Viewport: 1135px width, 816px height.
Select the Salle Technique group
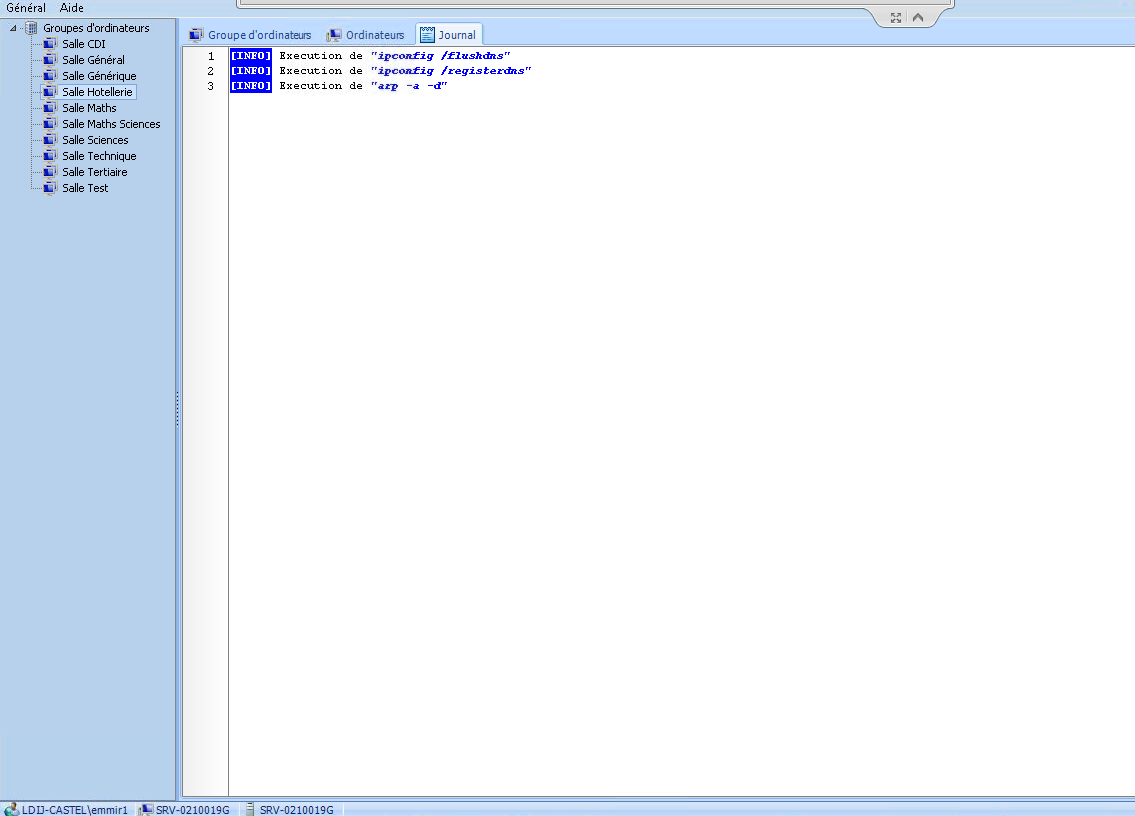[x=99, y=156]
